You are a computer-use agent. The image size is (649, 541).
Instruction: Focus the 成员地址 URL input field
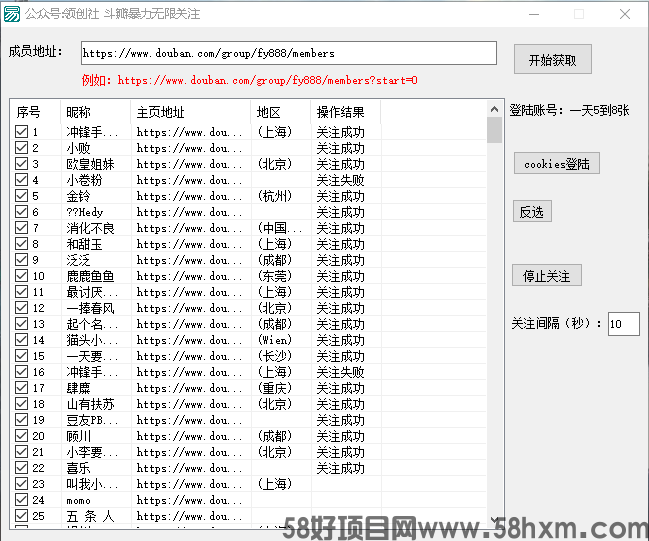(x=288, y=53)
